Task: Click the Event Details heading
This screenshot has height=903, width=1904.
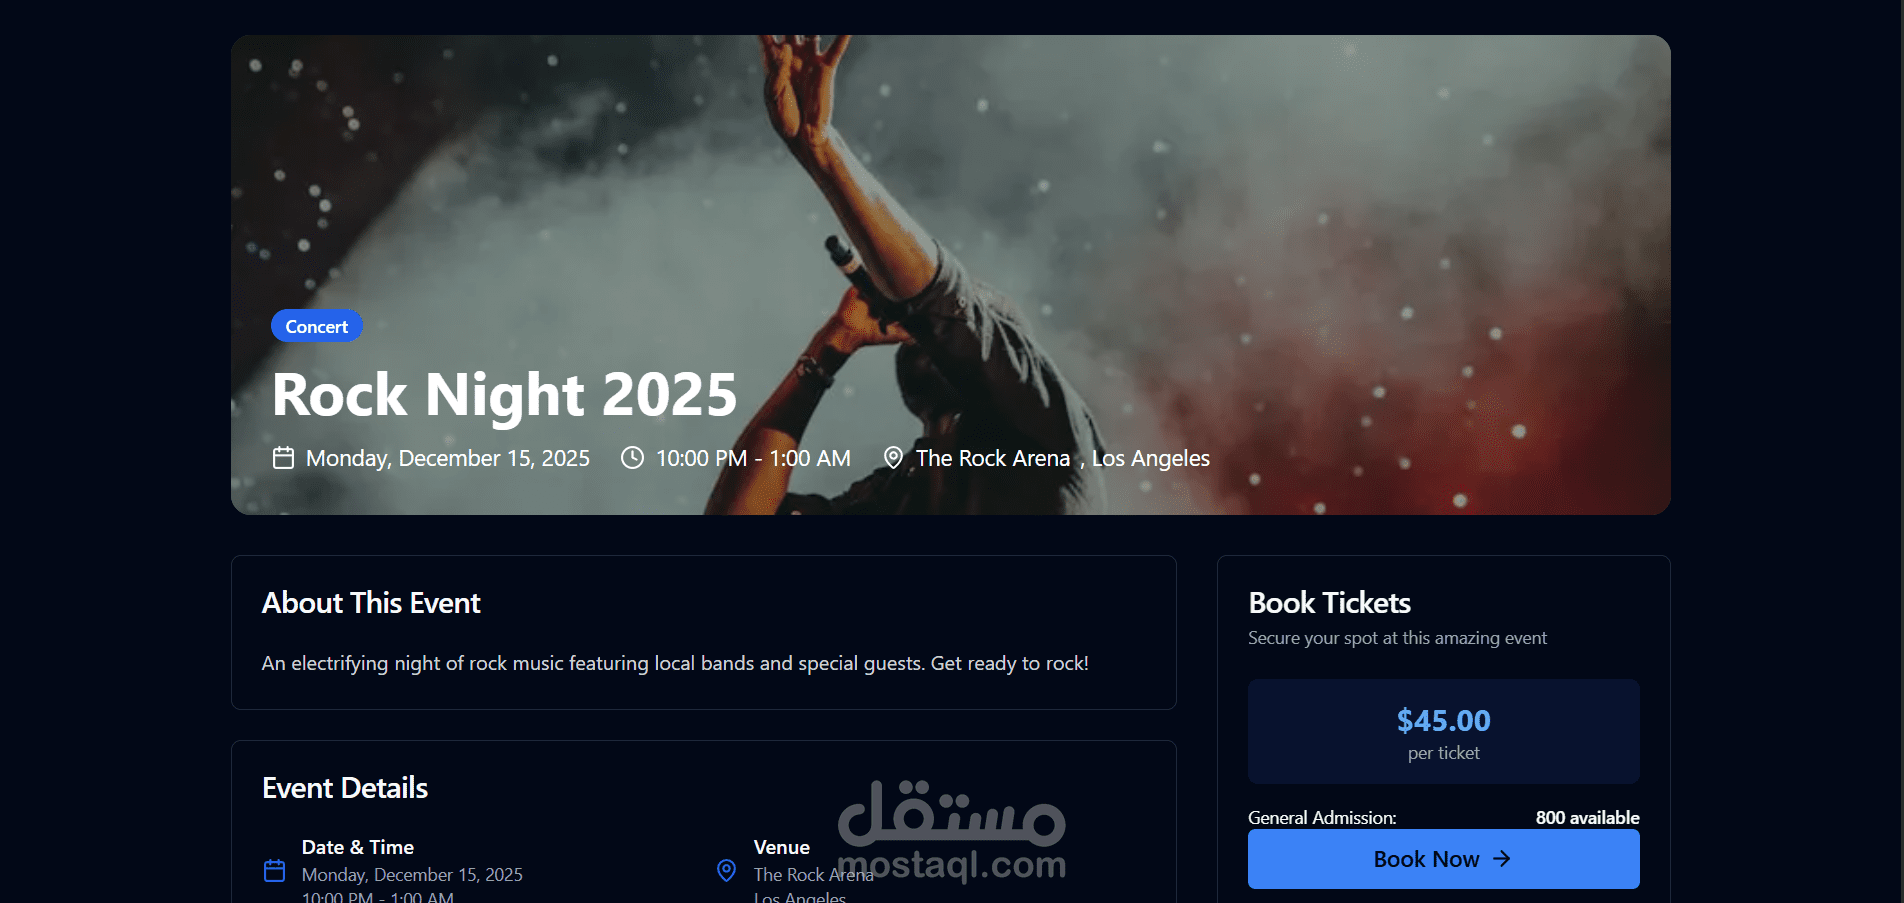Action: click(x=345, y=788)
